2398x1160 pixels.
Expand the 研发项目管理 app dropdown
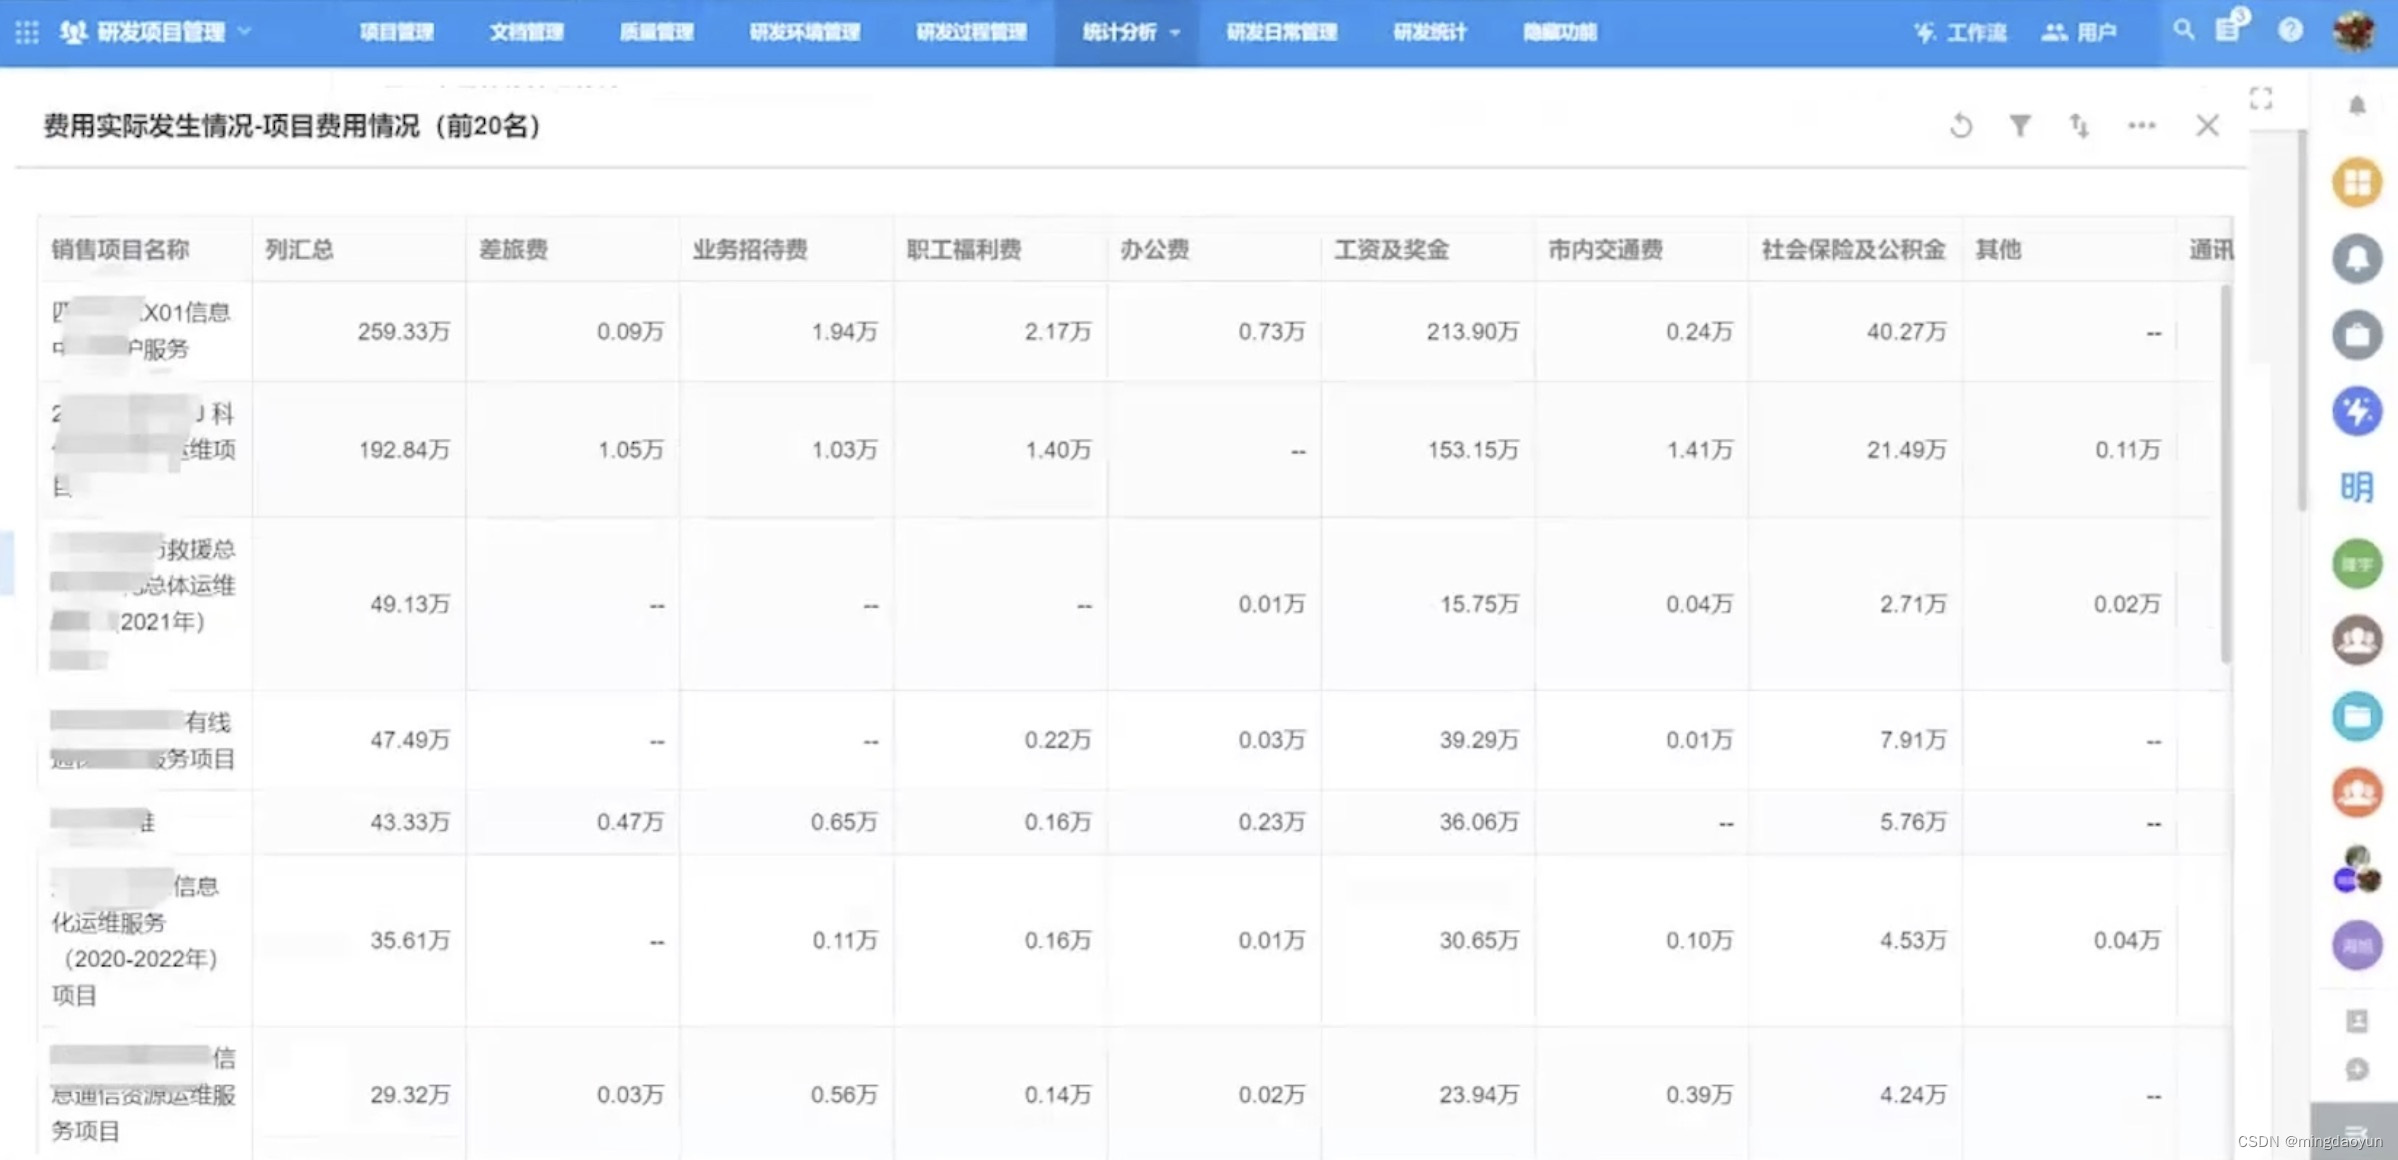(x=245, y=32)
